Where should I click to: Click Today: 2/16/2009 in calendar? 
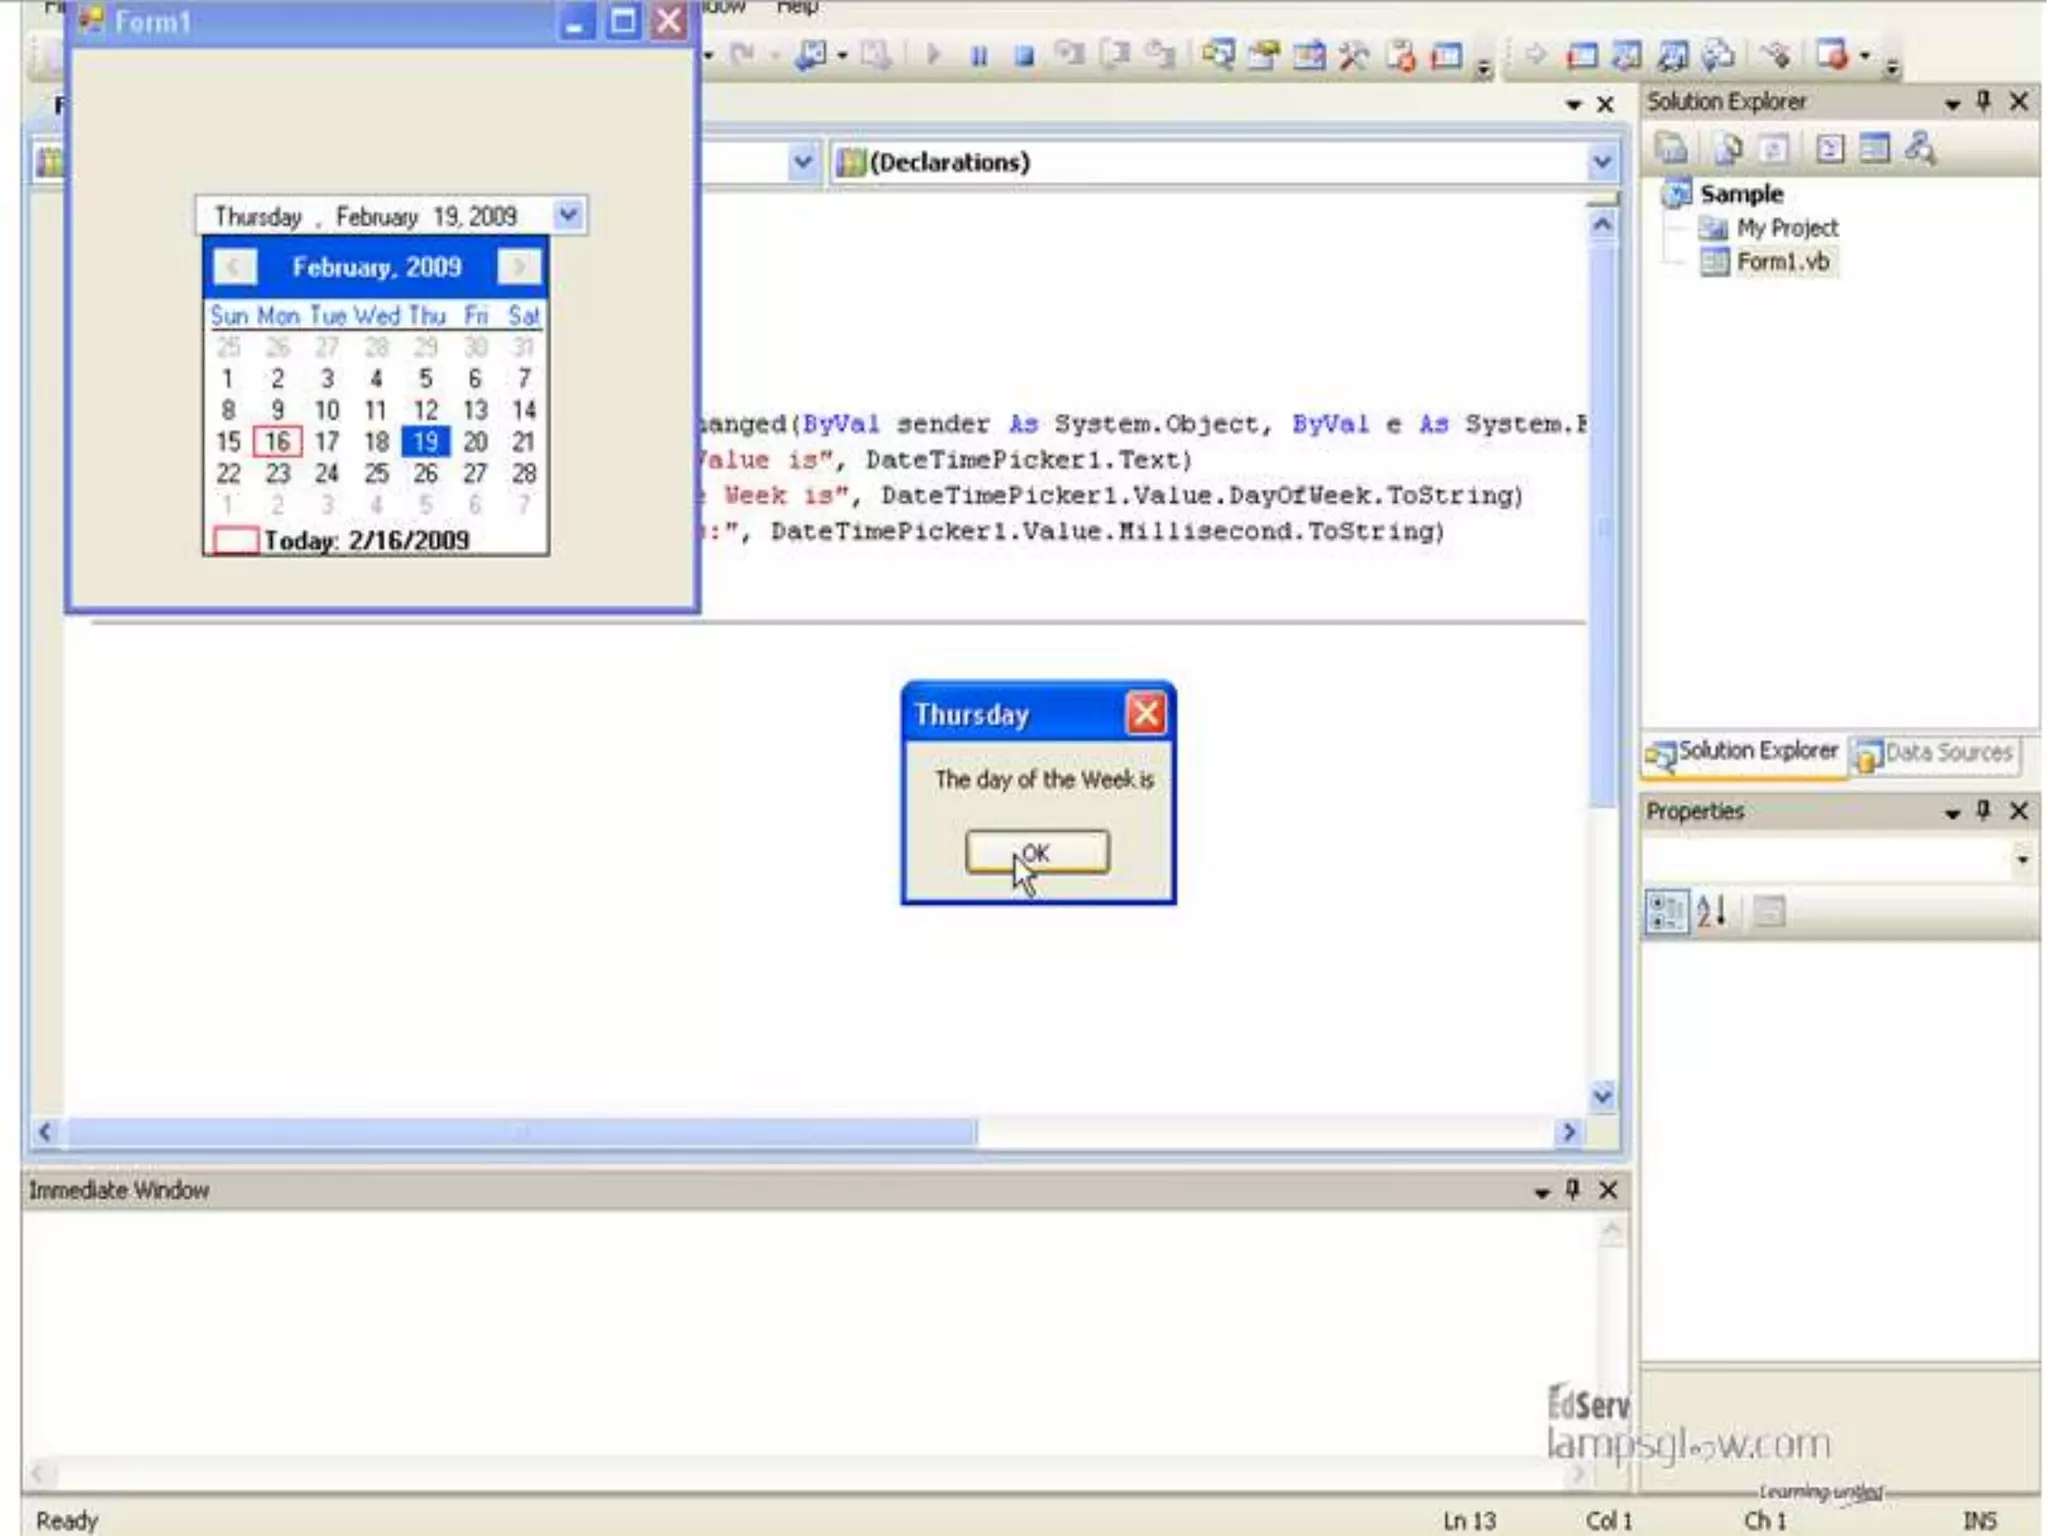pyautogui.click(x=341, y=540)
